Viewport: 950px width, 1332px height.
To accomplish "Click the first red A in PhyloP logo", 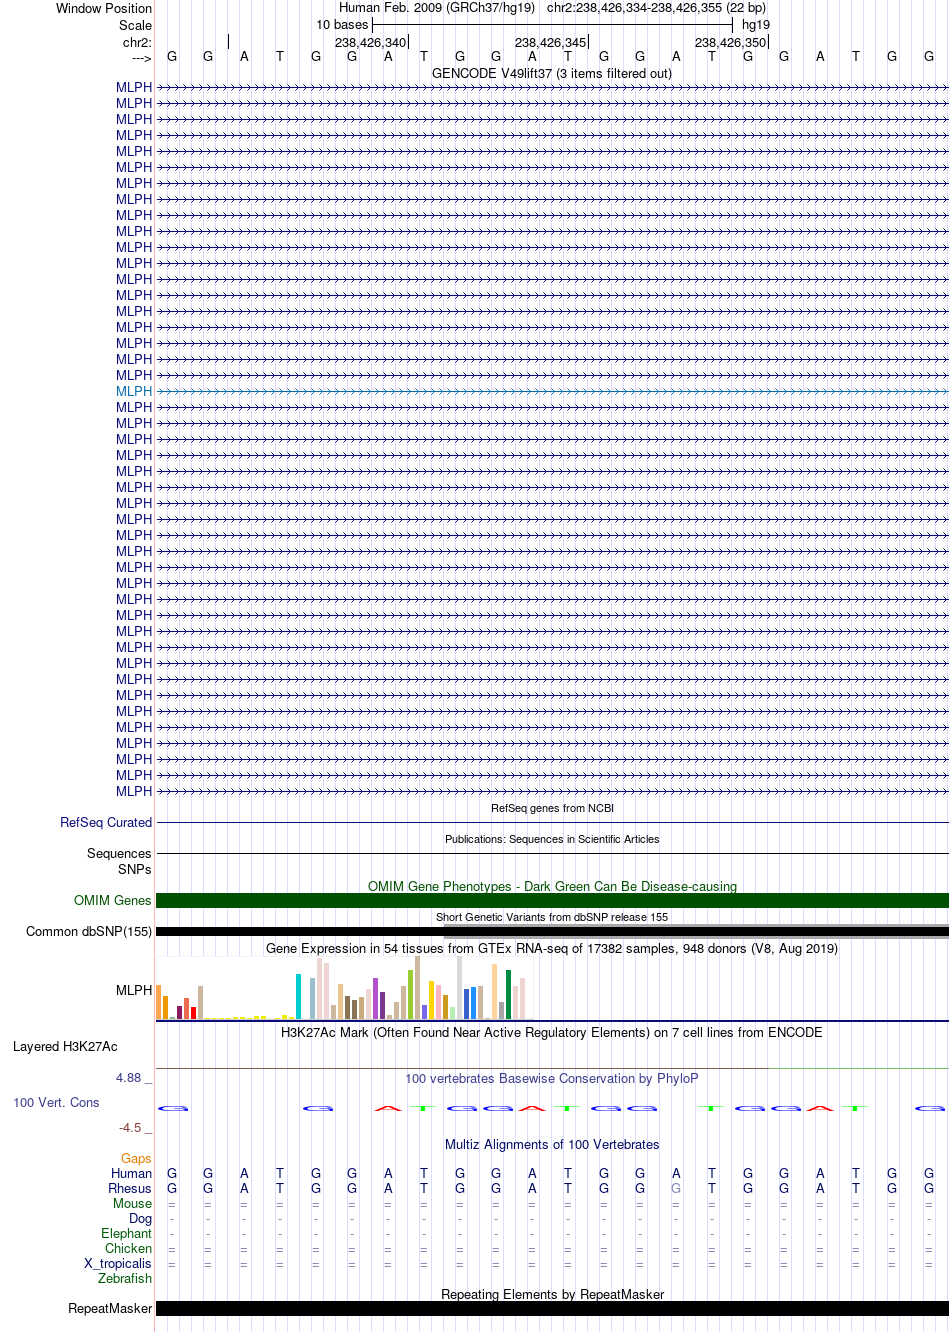I will click(x=388, y=1108).
